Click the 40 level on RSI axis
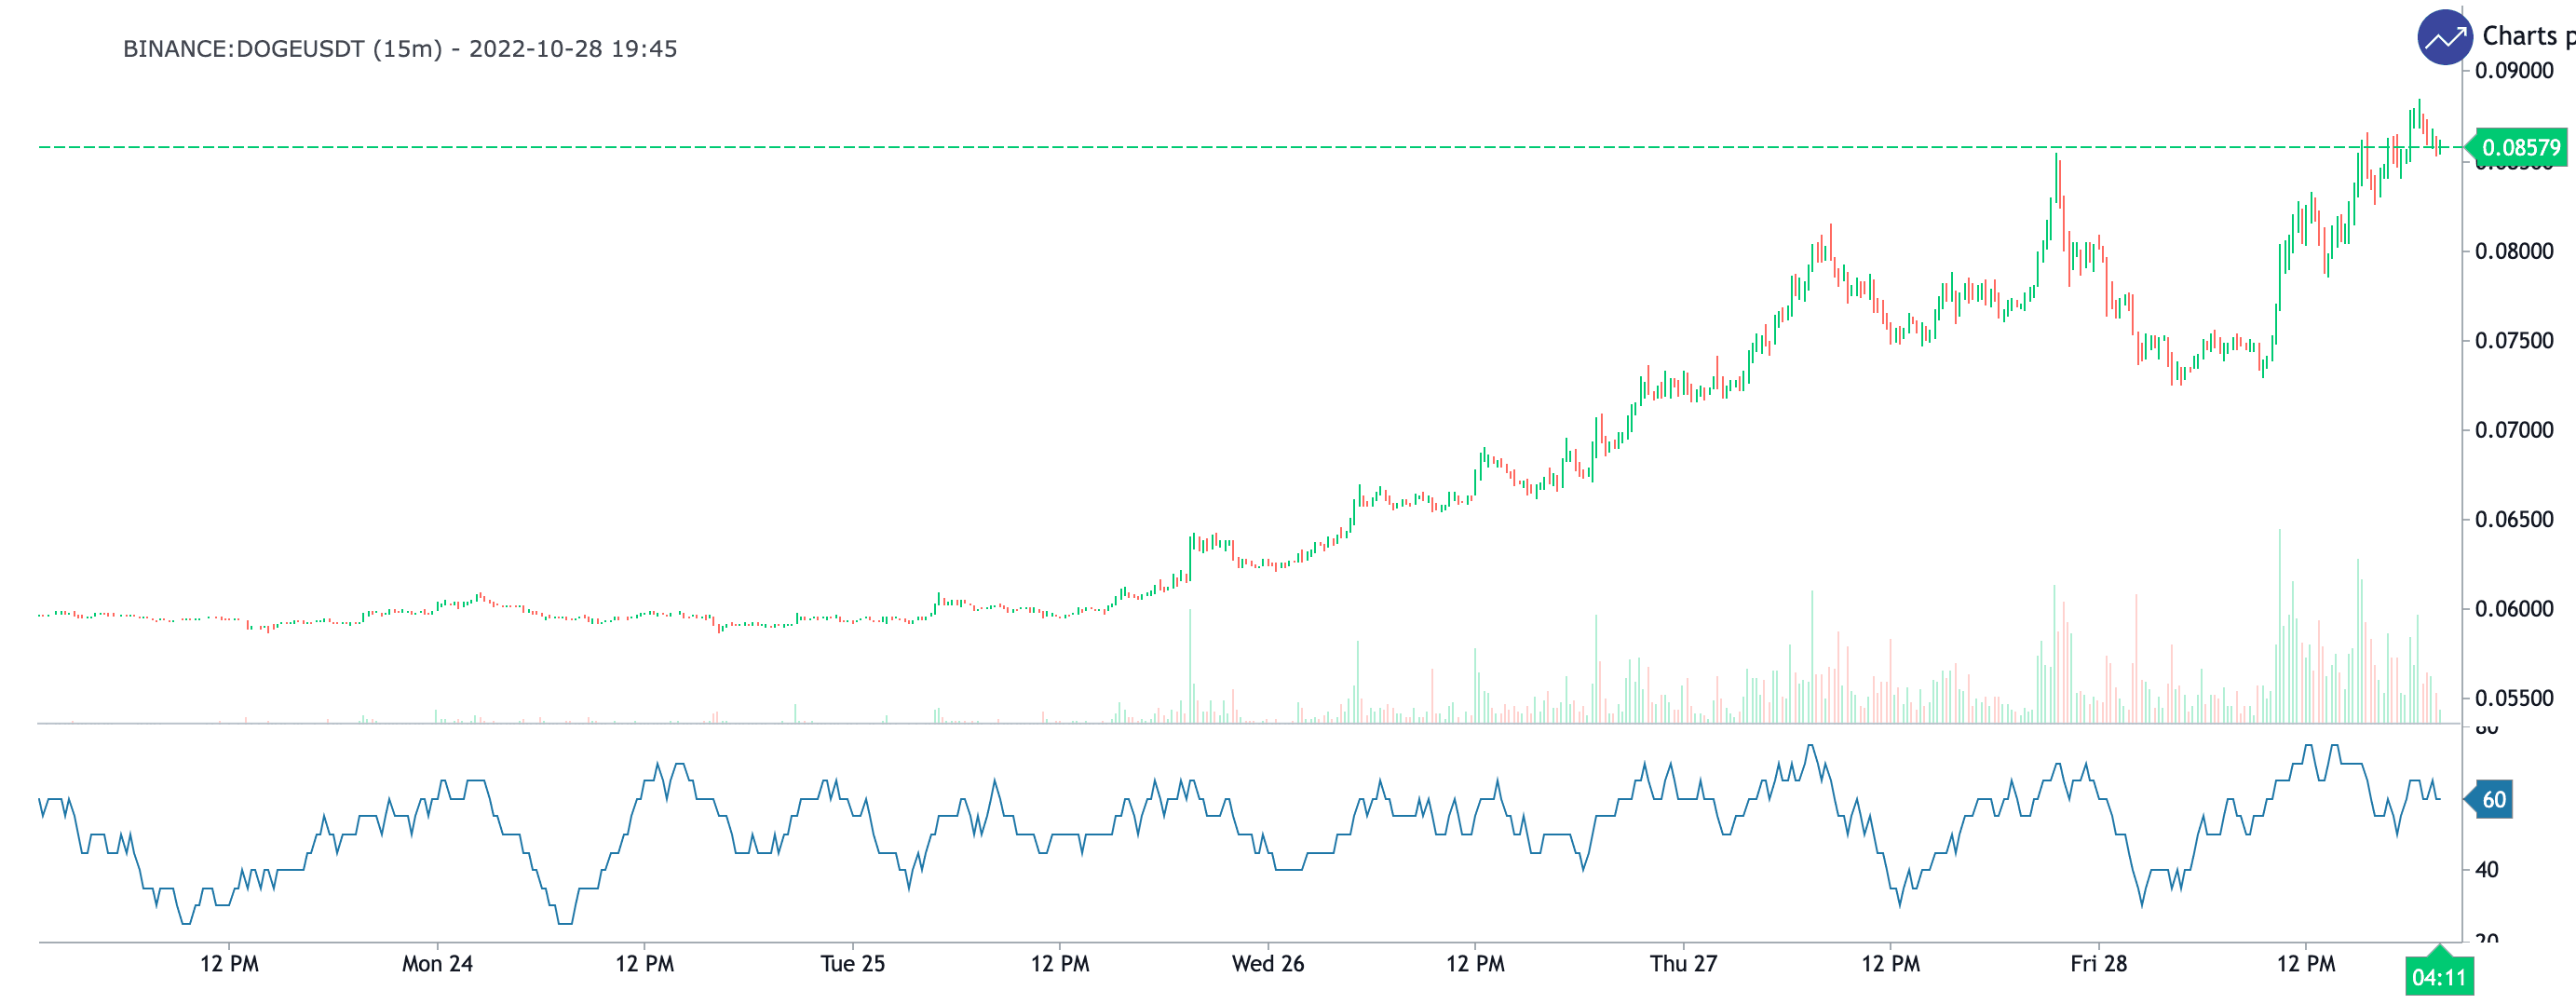 (x=2486, y=870)
